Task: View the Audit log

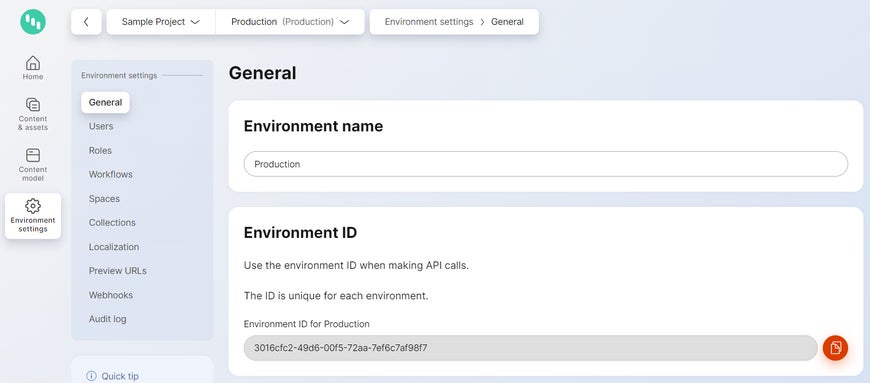Action: (107, 319)
